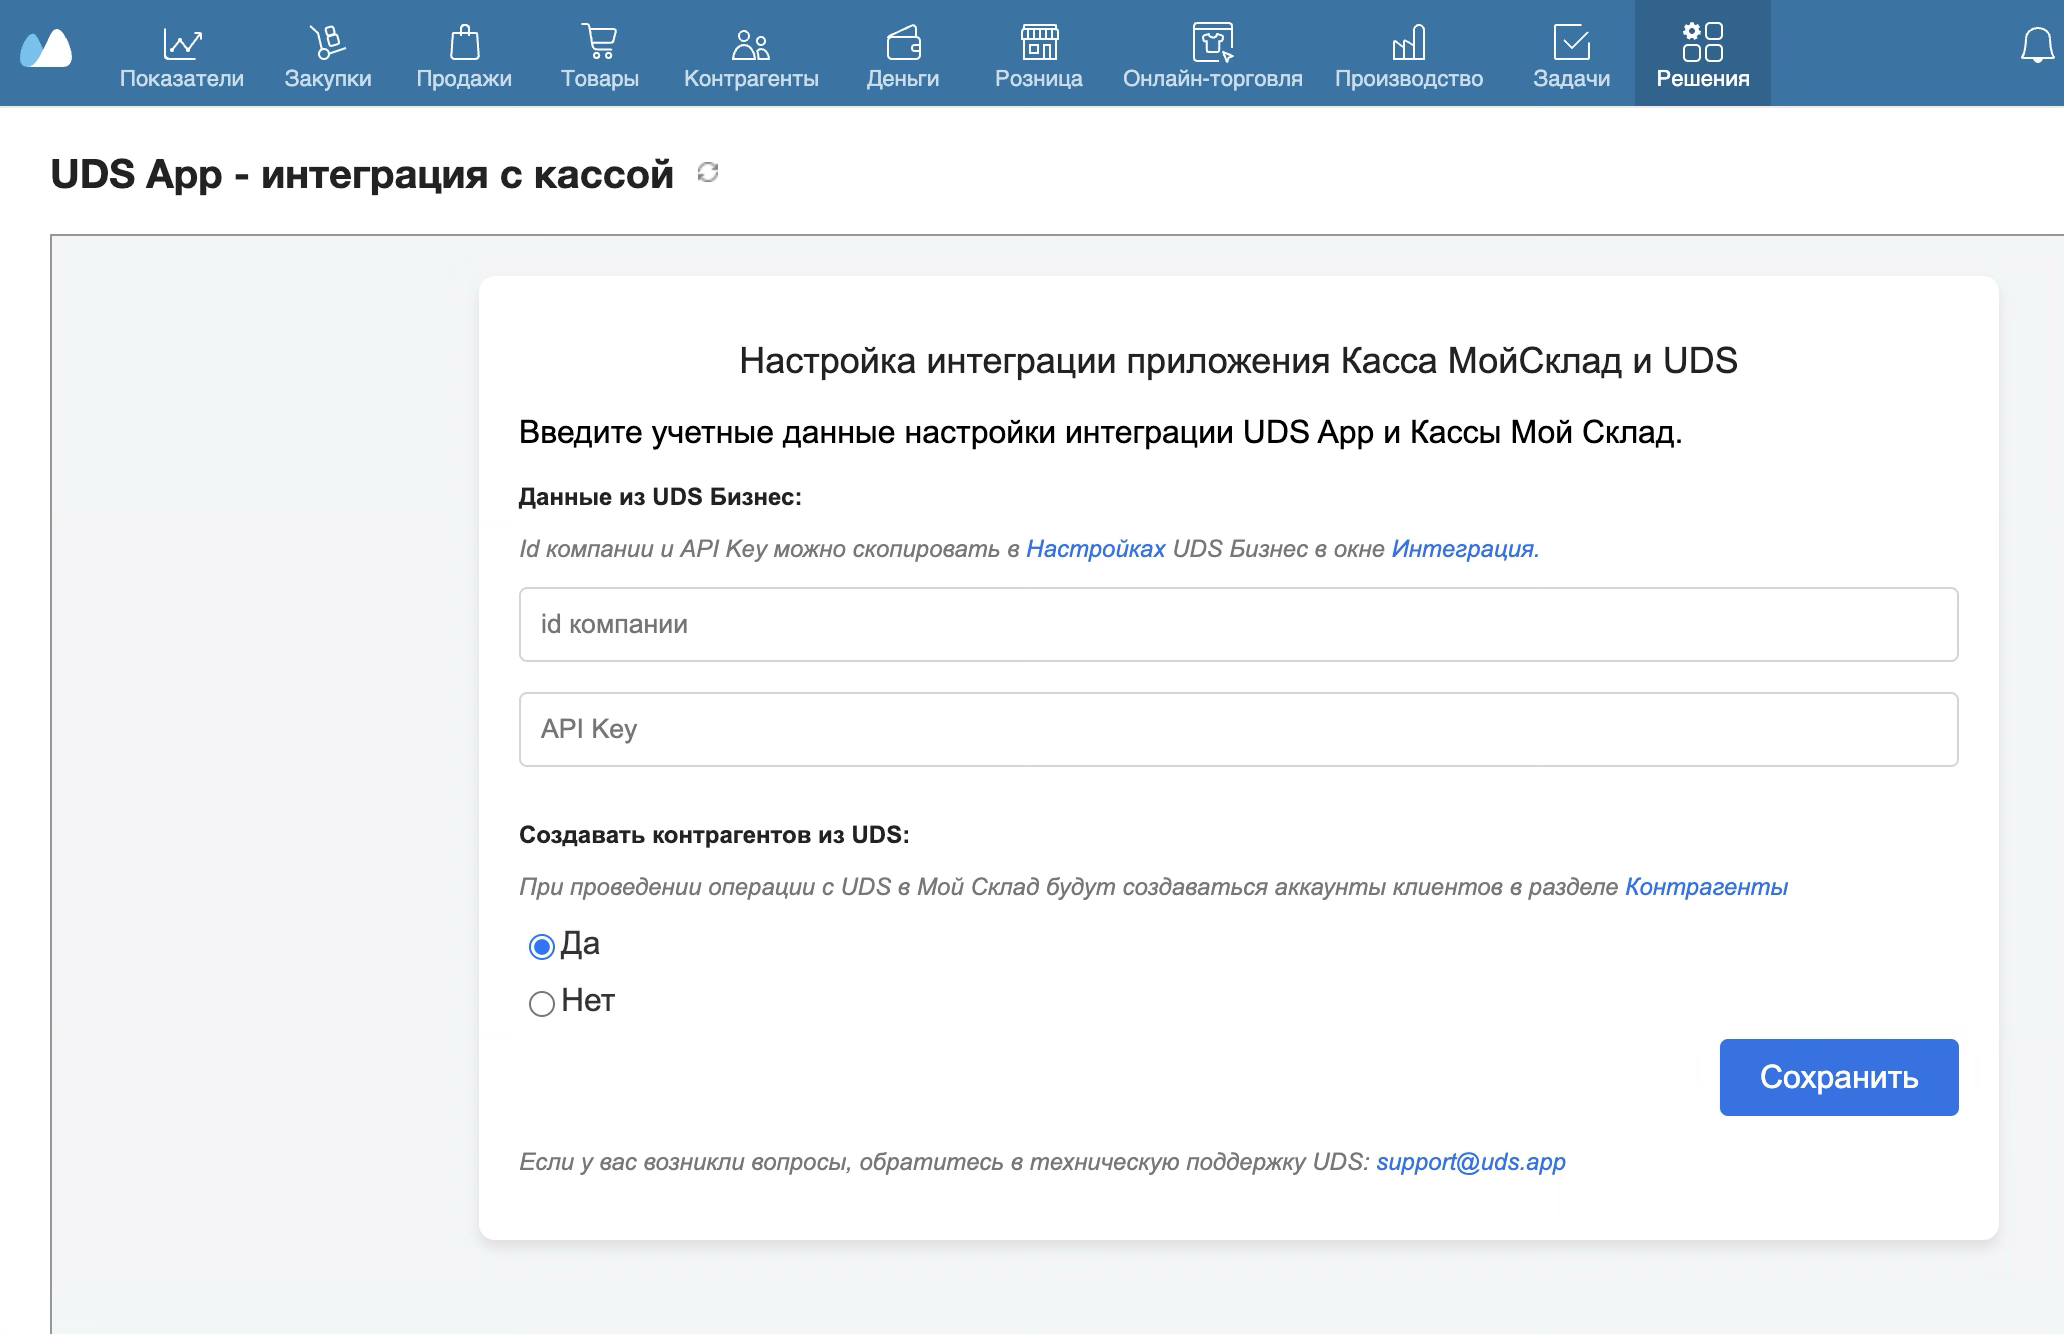
Task: Select the Нет radio option
Action: (x=542, y=1004)
